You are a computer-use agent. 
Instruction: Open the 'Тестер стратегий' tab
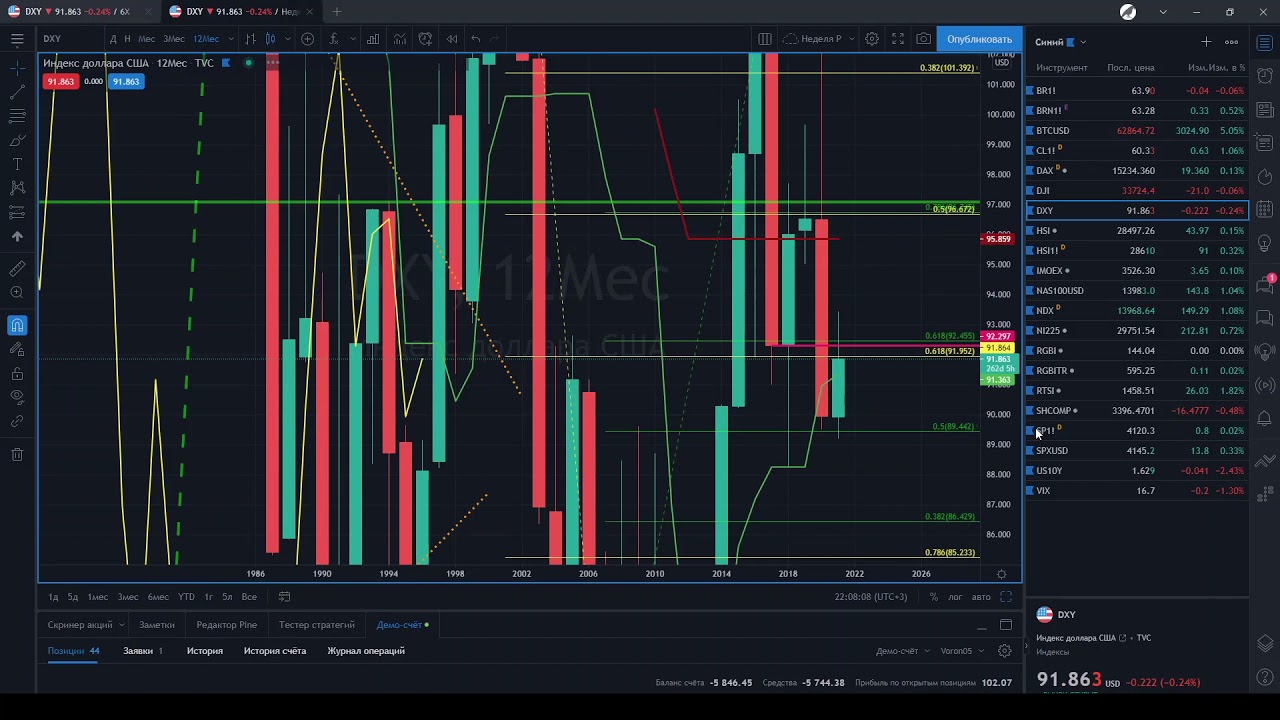[x=317, y=625]
